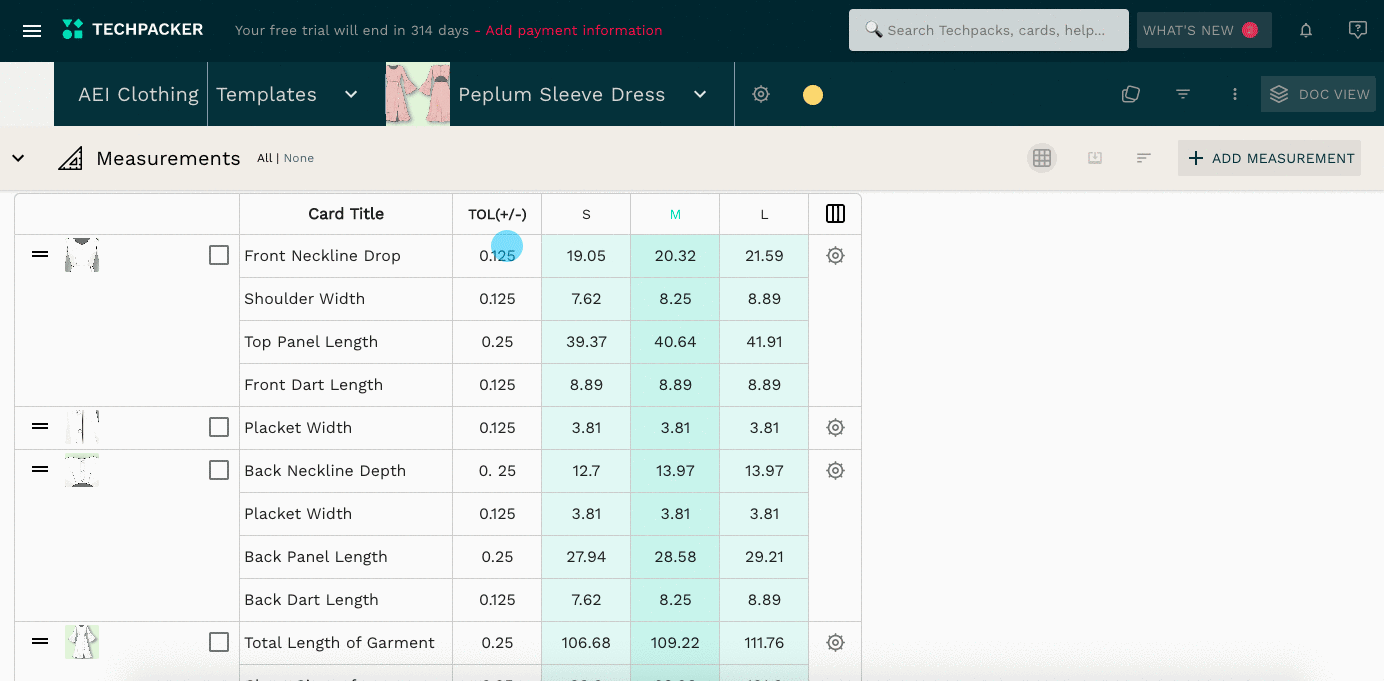Screen dimensions: 1384x681
Task: Click the copy techpack icon
Action: [x=1131, y=94]
